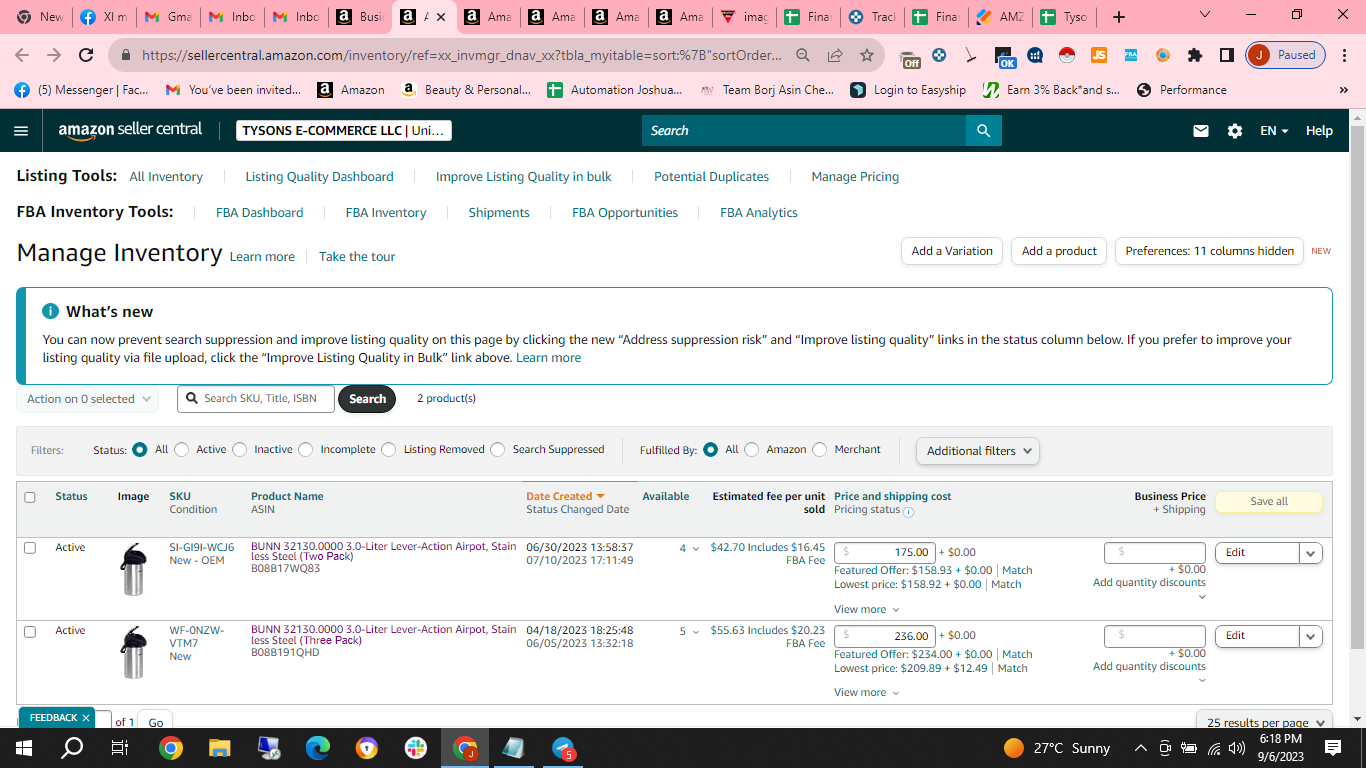Click the Windows Start button

tap(24, 748)
